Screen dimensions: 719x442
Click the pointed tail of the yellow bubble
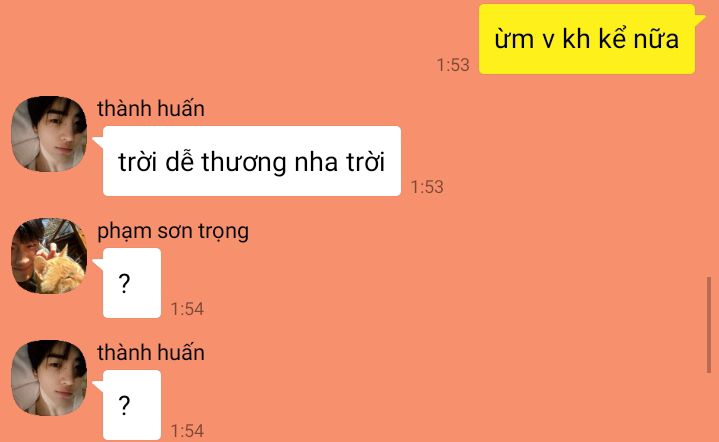[700, 19]
